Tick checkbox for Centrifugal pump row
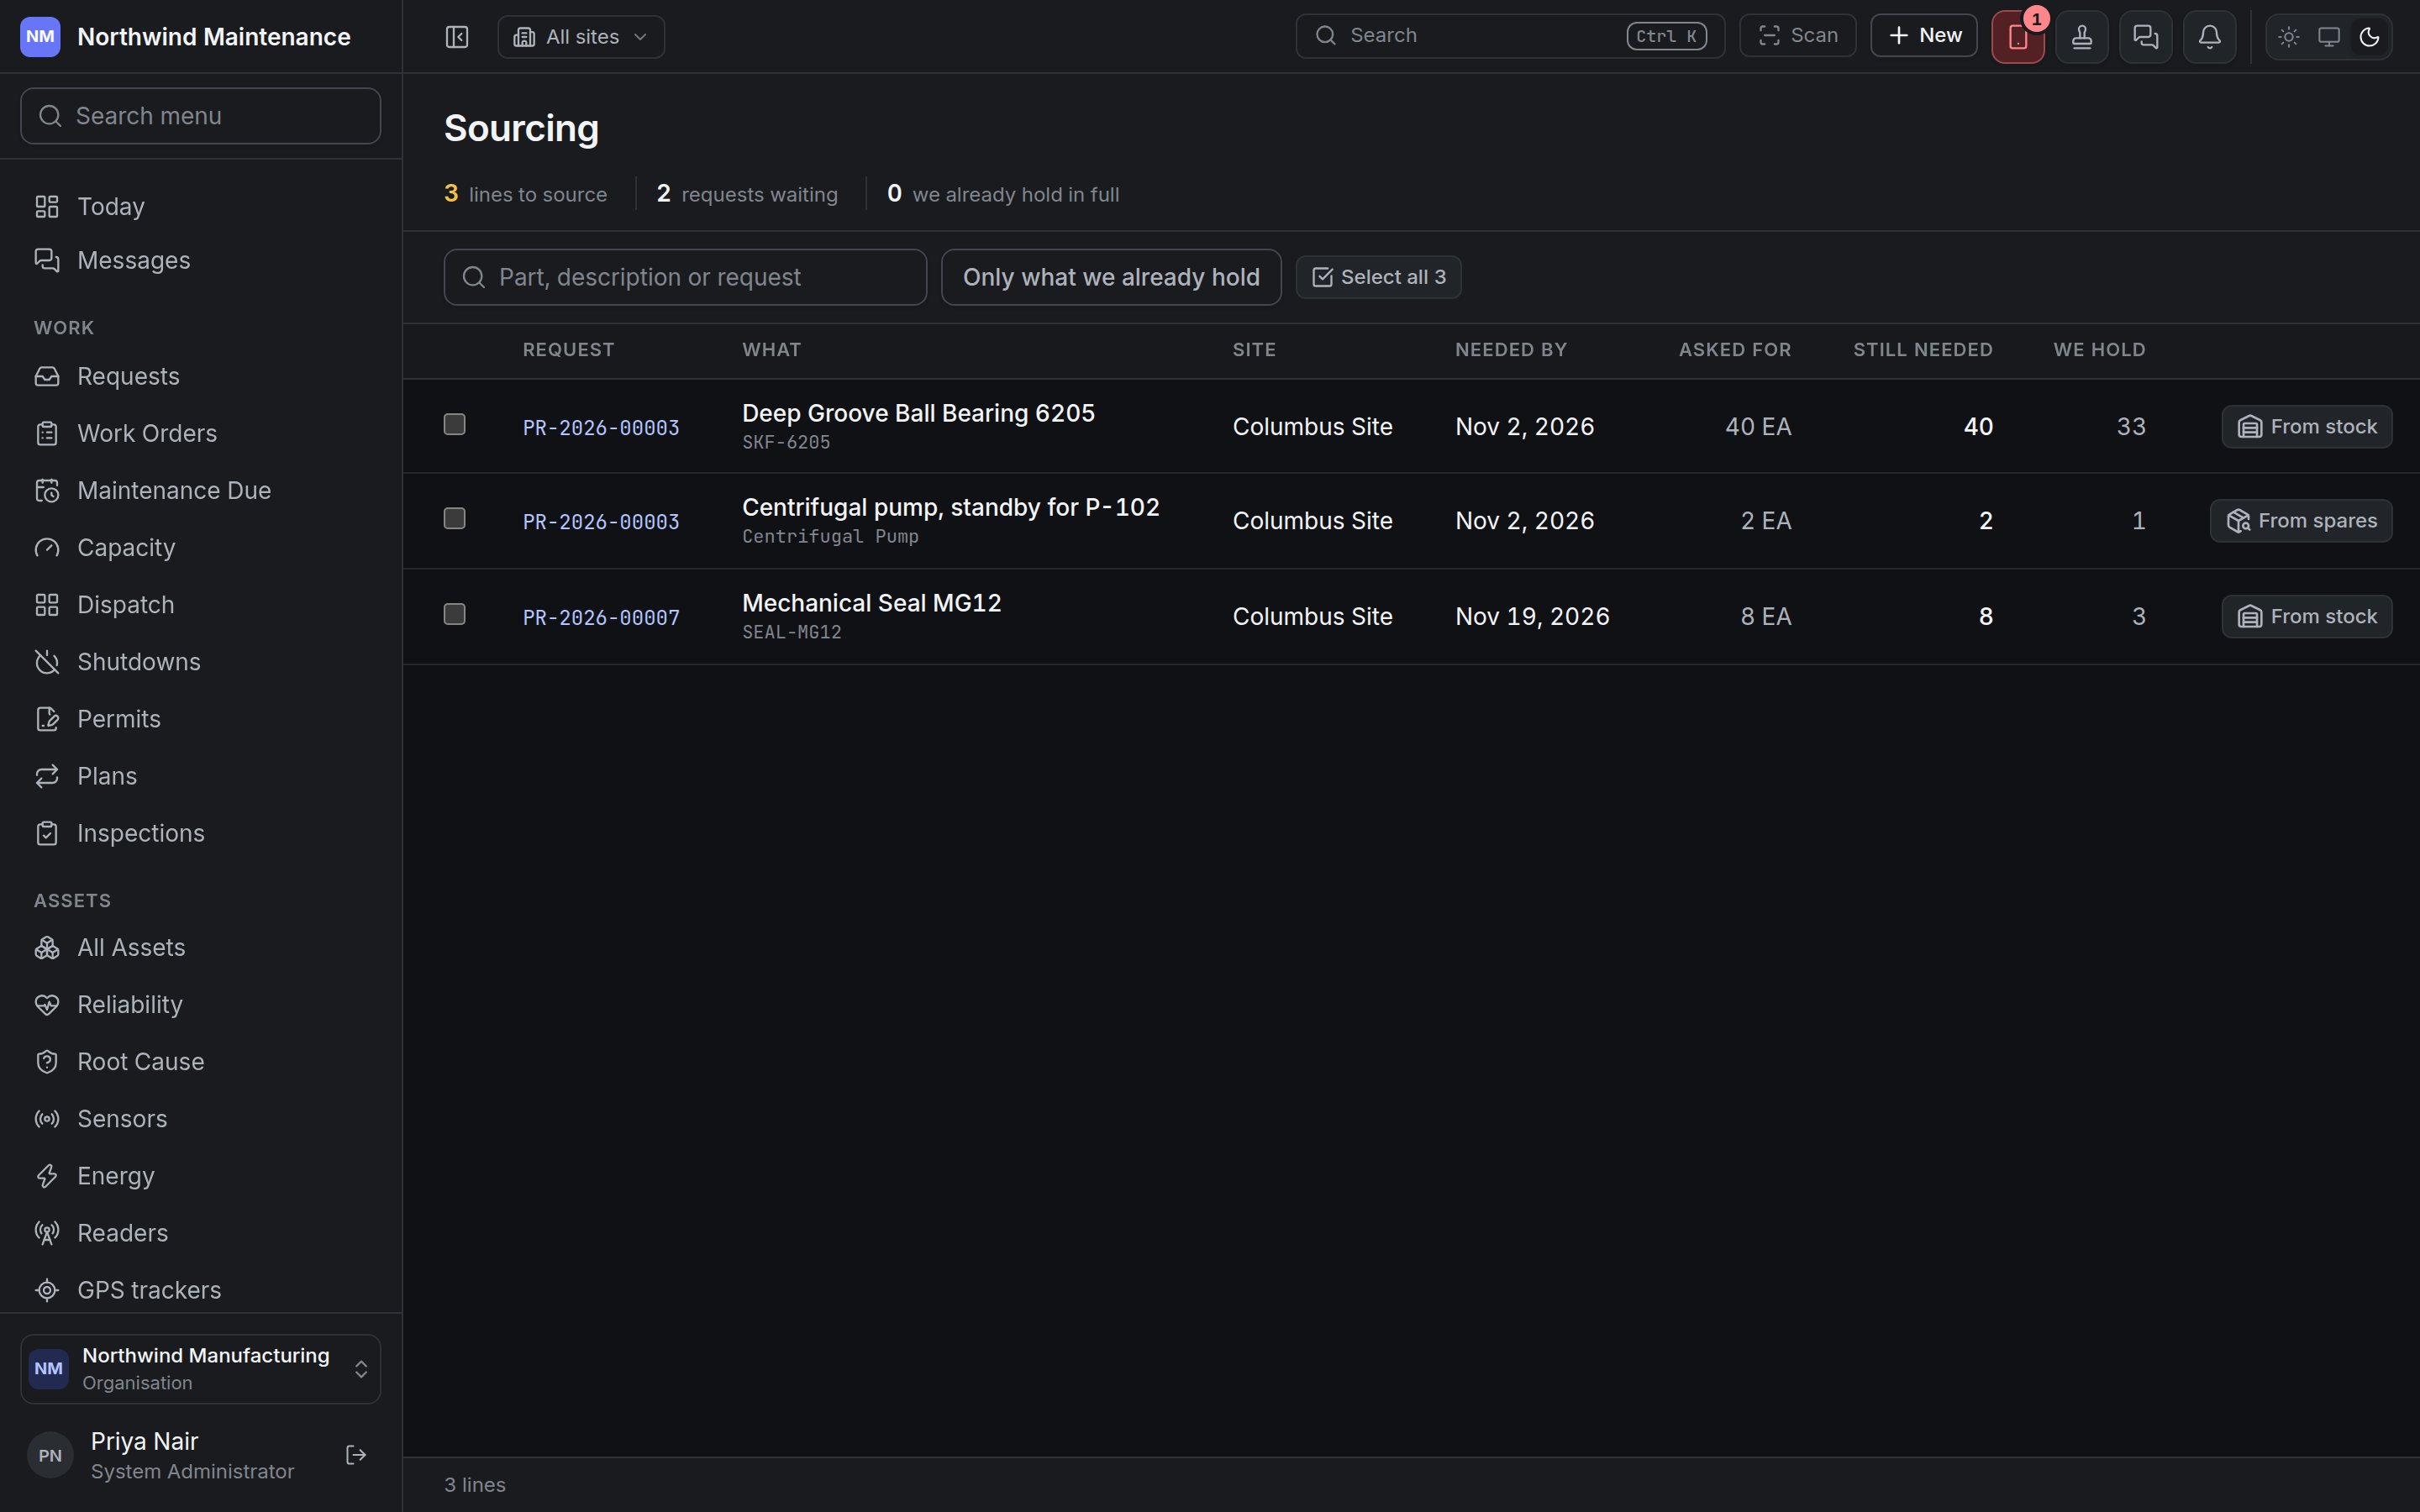 [x=455, y=518]
